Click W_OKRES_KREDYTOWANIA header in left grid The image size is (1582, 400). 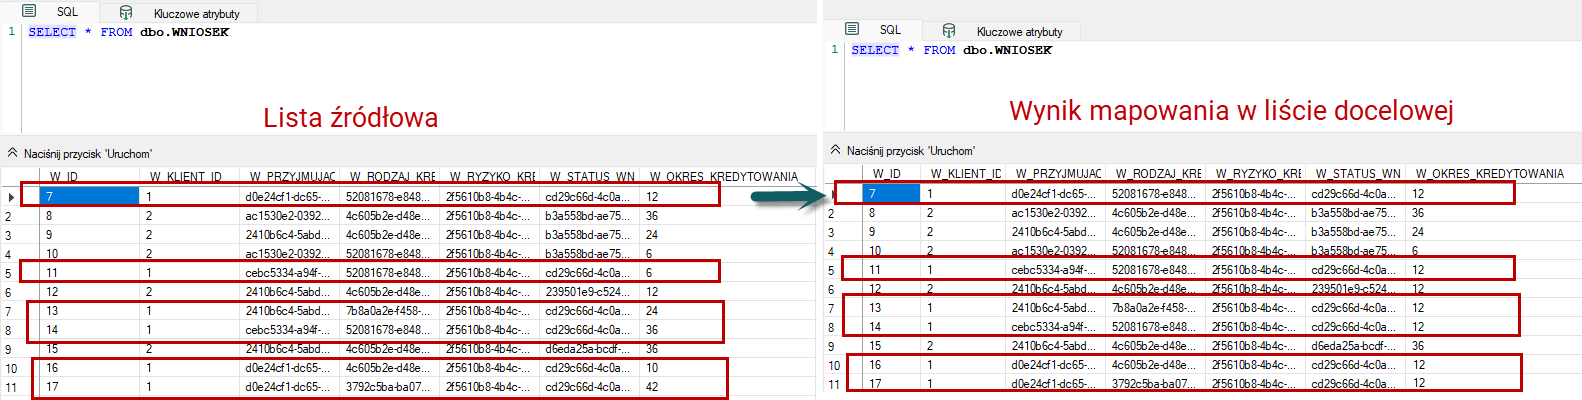pyautogui.click(x=724, y=177)
